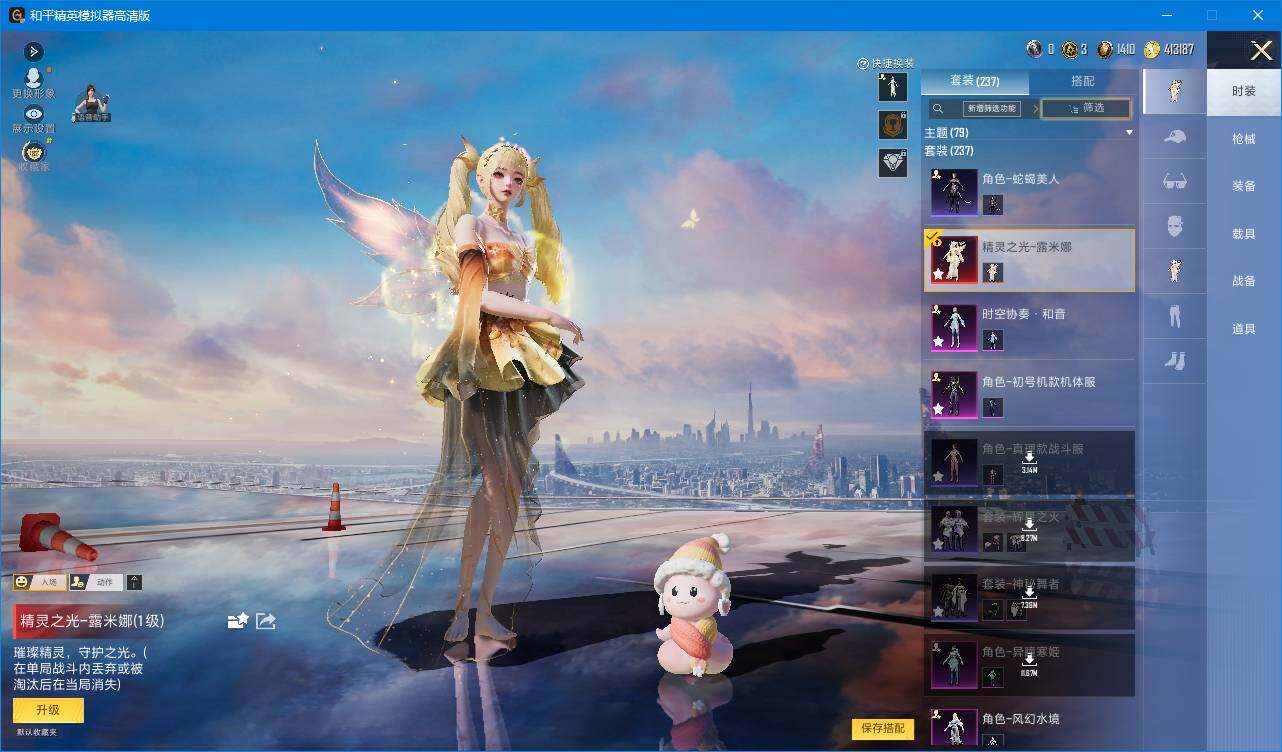Expand the 主题 (79) section arrow
Image resolution: width=1282 pixels, height=752 pixels.
(x=1130, y=132)
